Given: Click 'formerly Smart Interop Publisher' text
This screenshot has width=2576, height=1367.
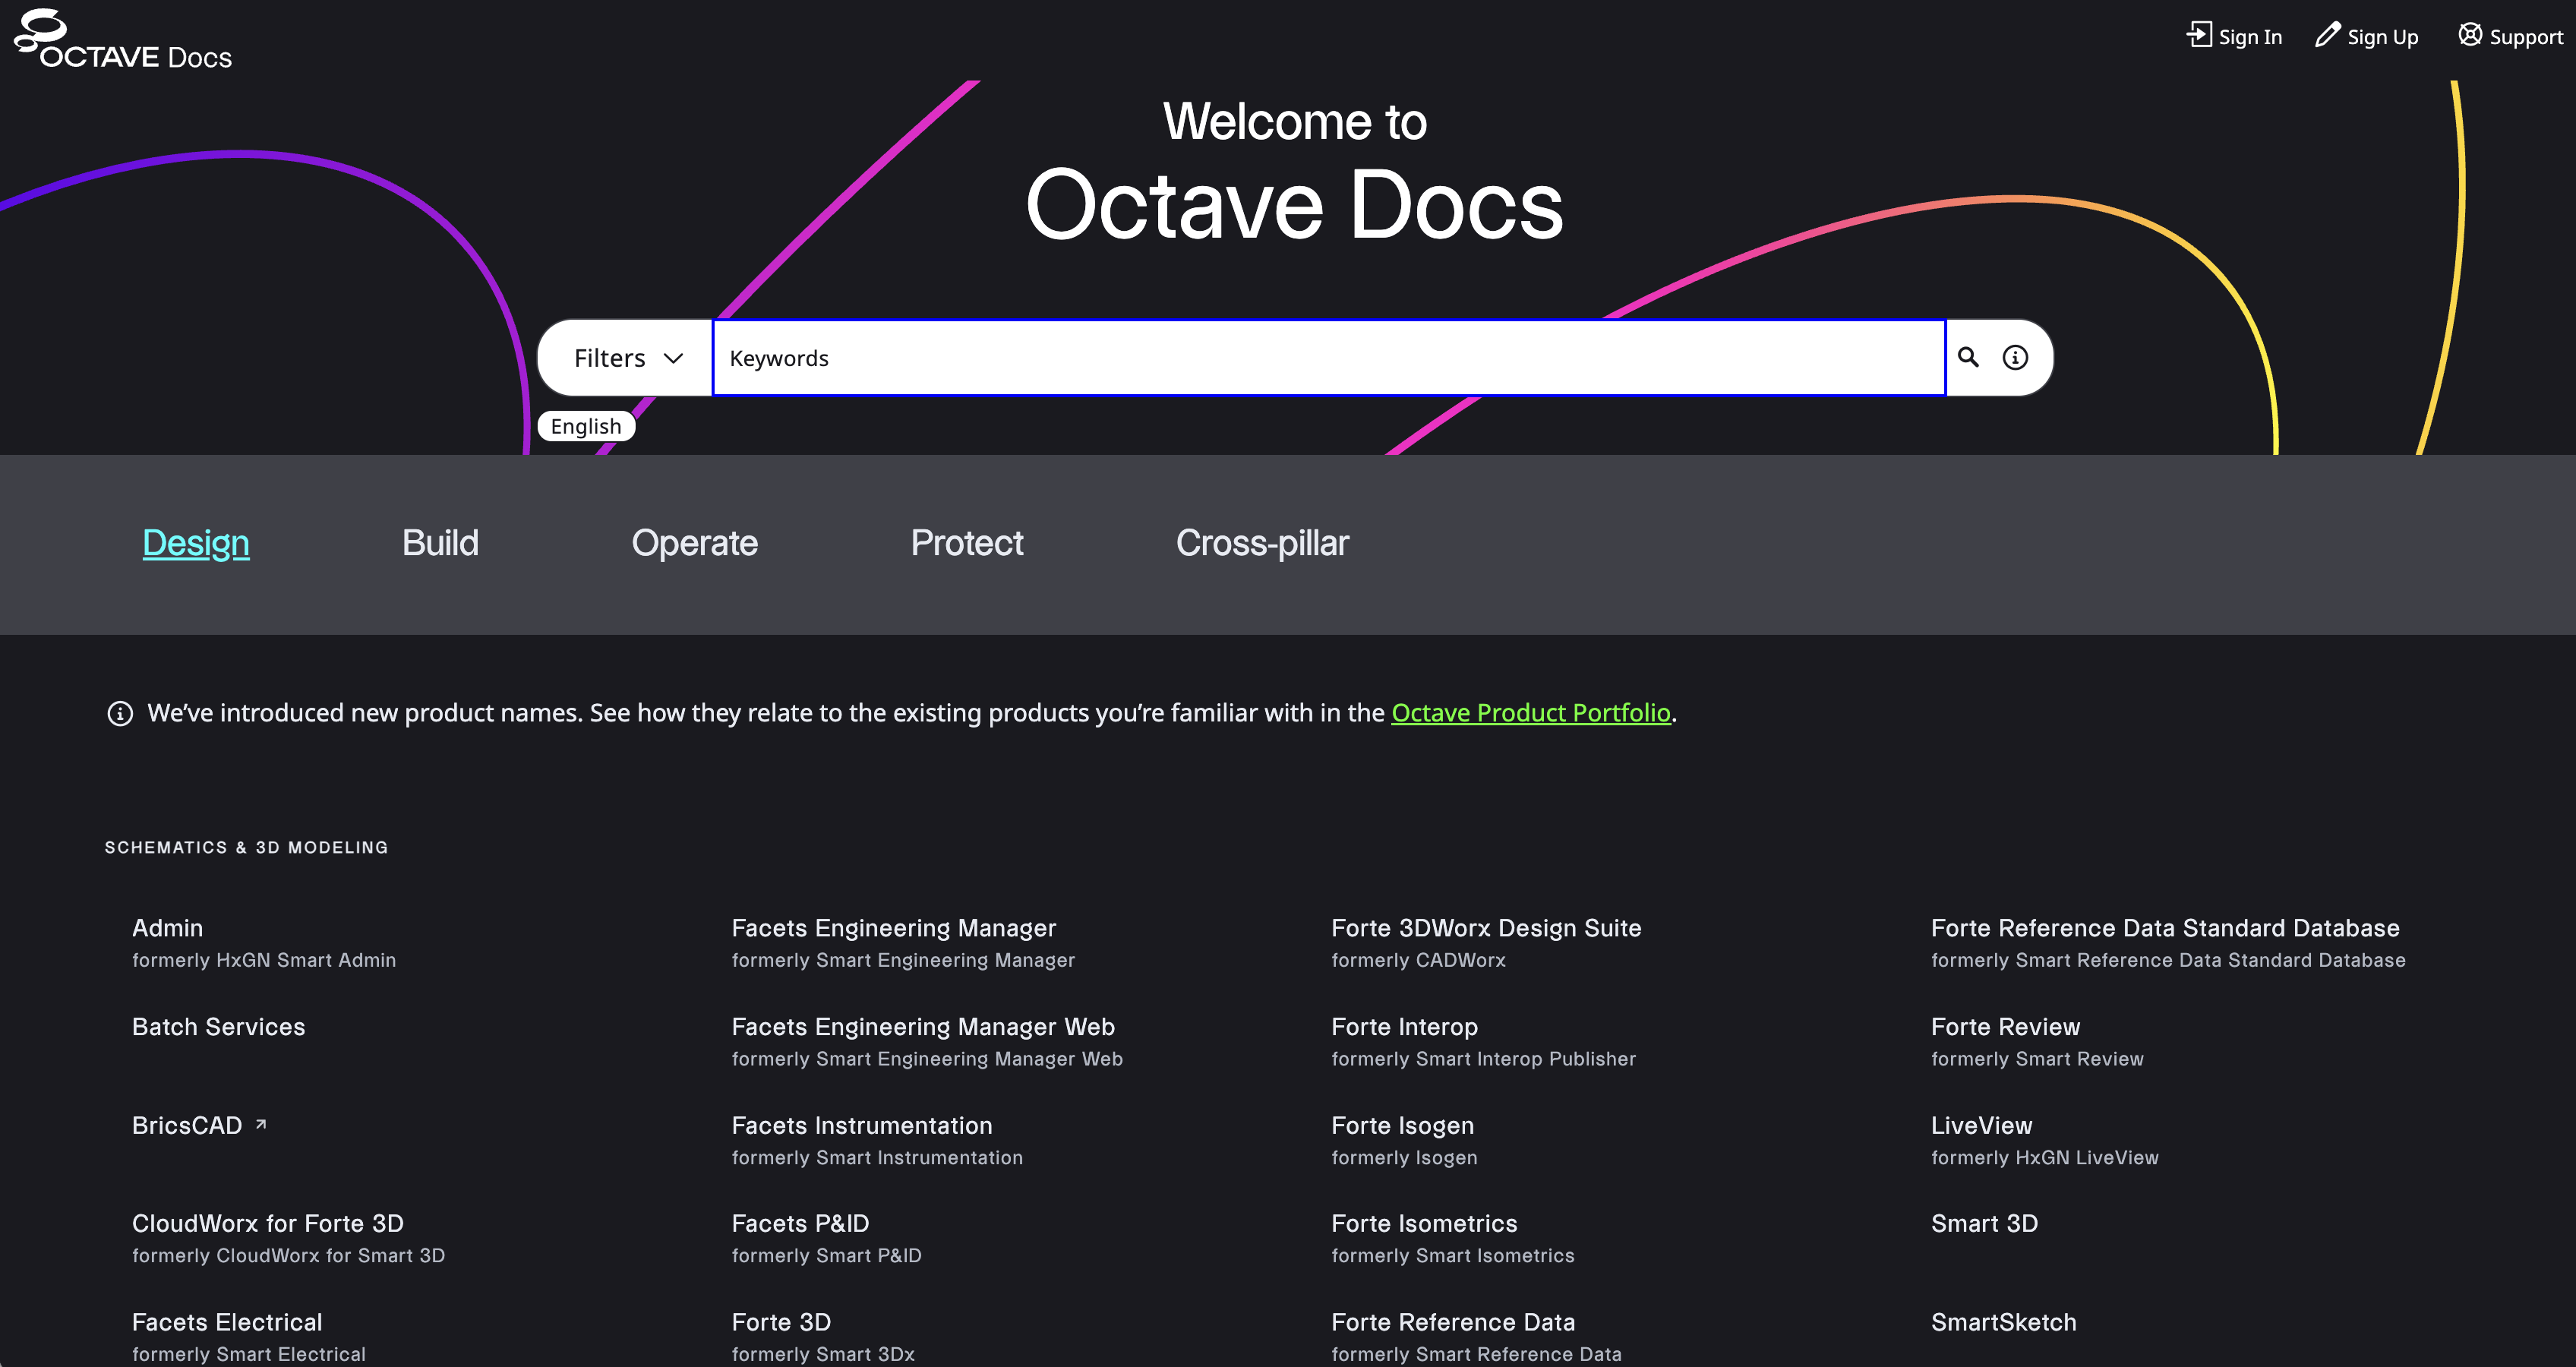Looking at the screenshot, I should coord(1483,1059).
